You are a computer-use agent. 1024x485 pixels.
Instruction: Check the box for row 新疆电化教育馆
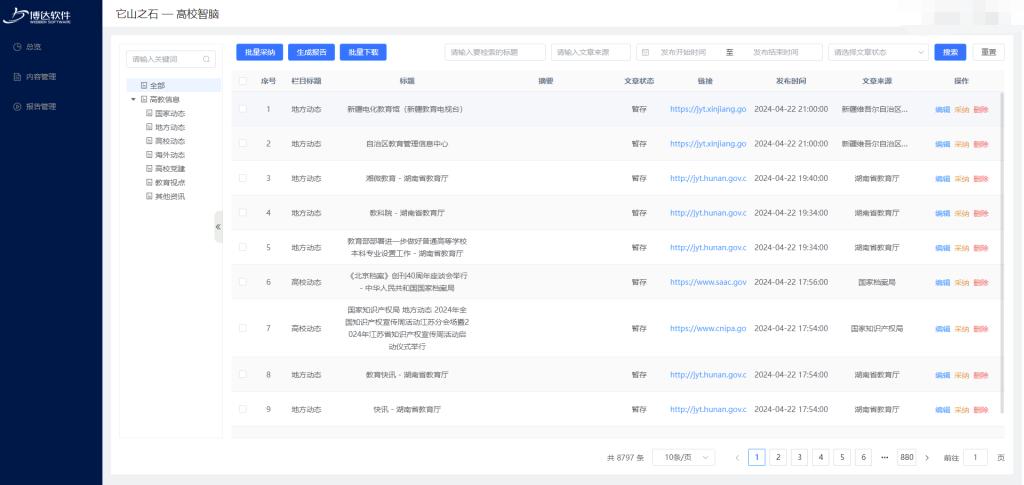click(x=243, y=109)
